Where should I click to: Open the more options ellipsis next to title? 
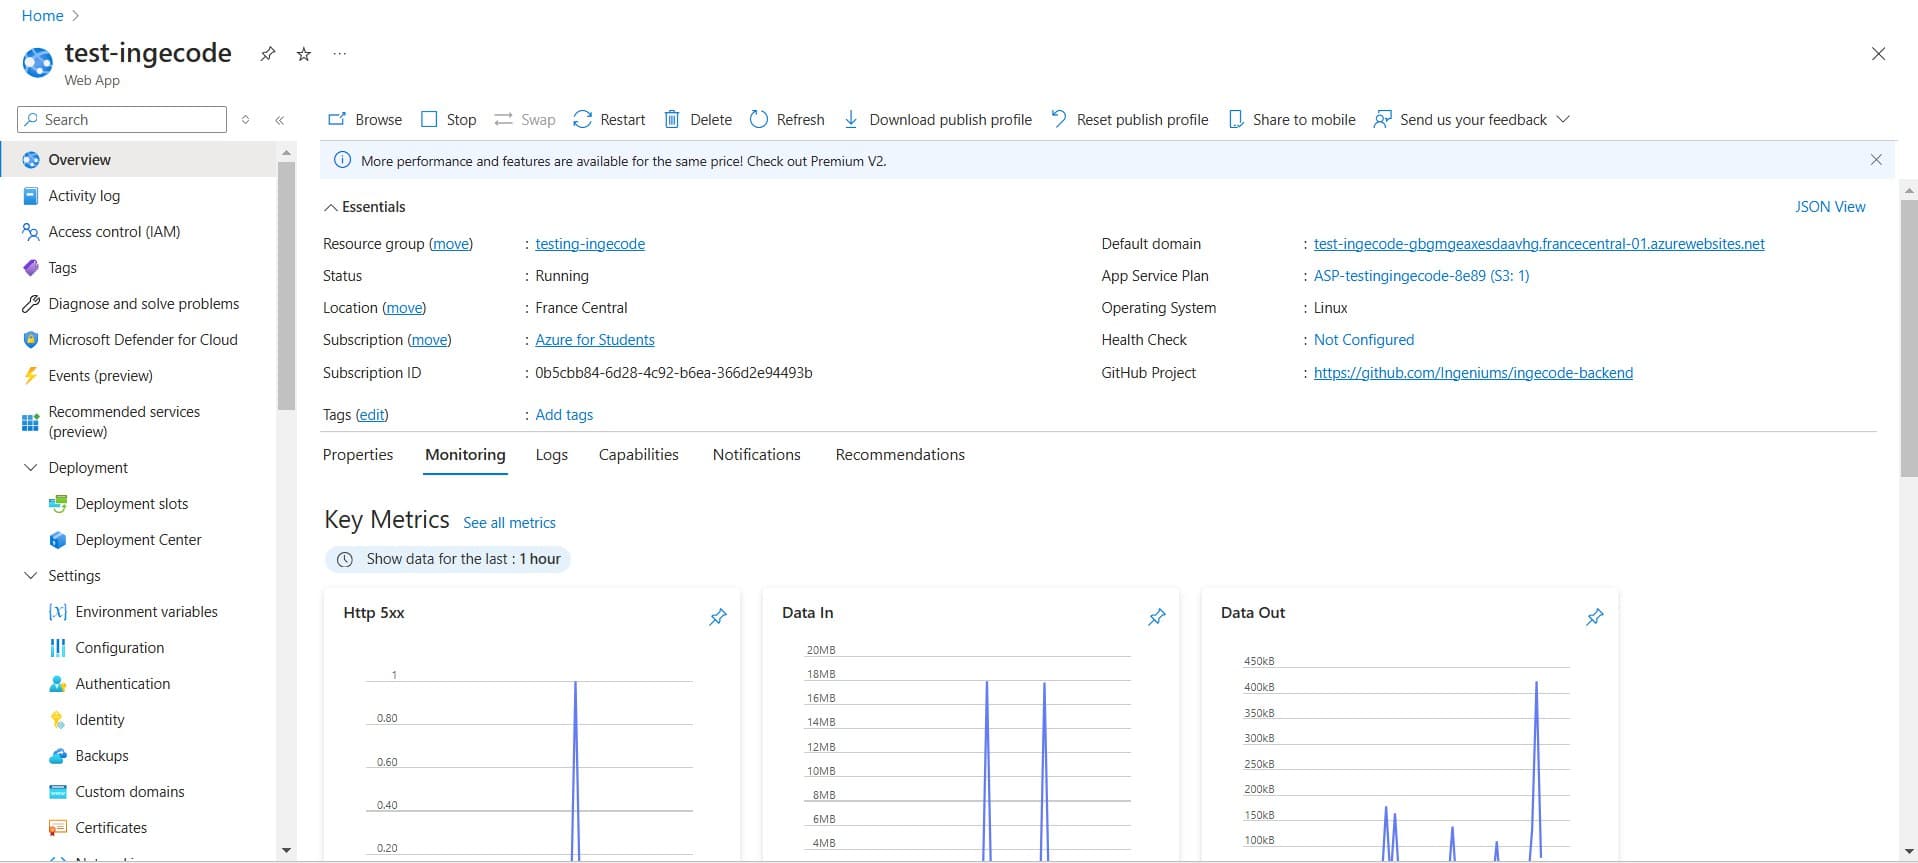[x=340, y=54]
